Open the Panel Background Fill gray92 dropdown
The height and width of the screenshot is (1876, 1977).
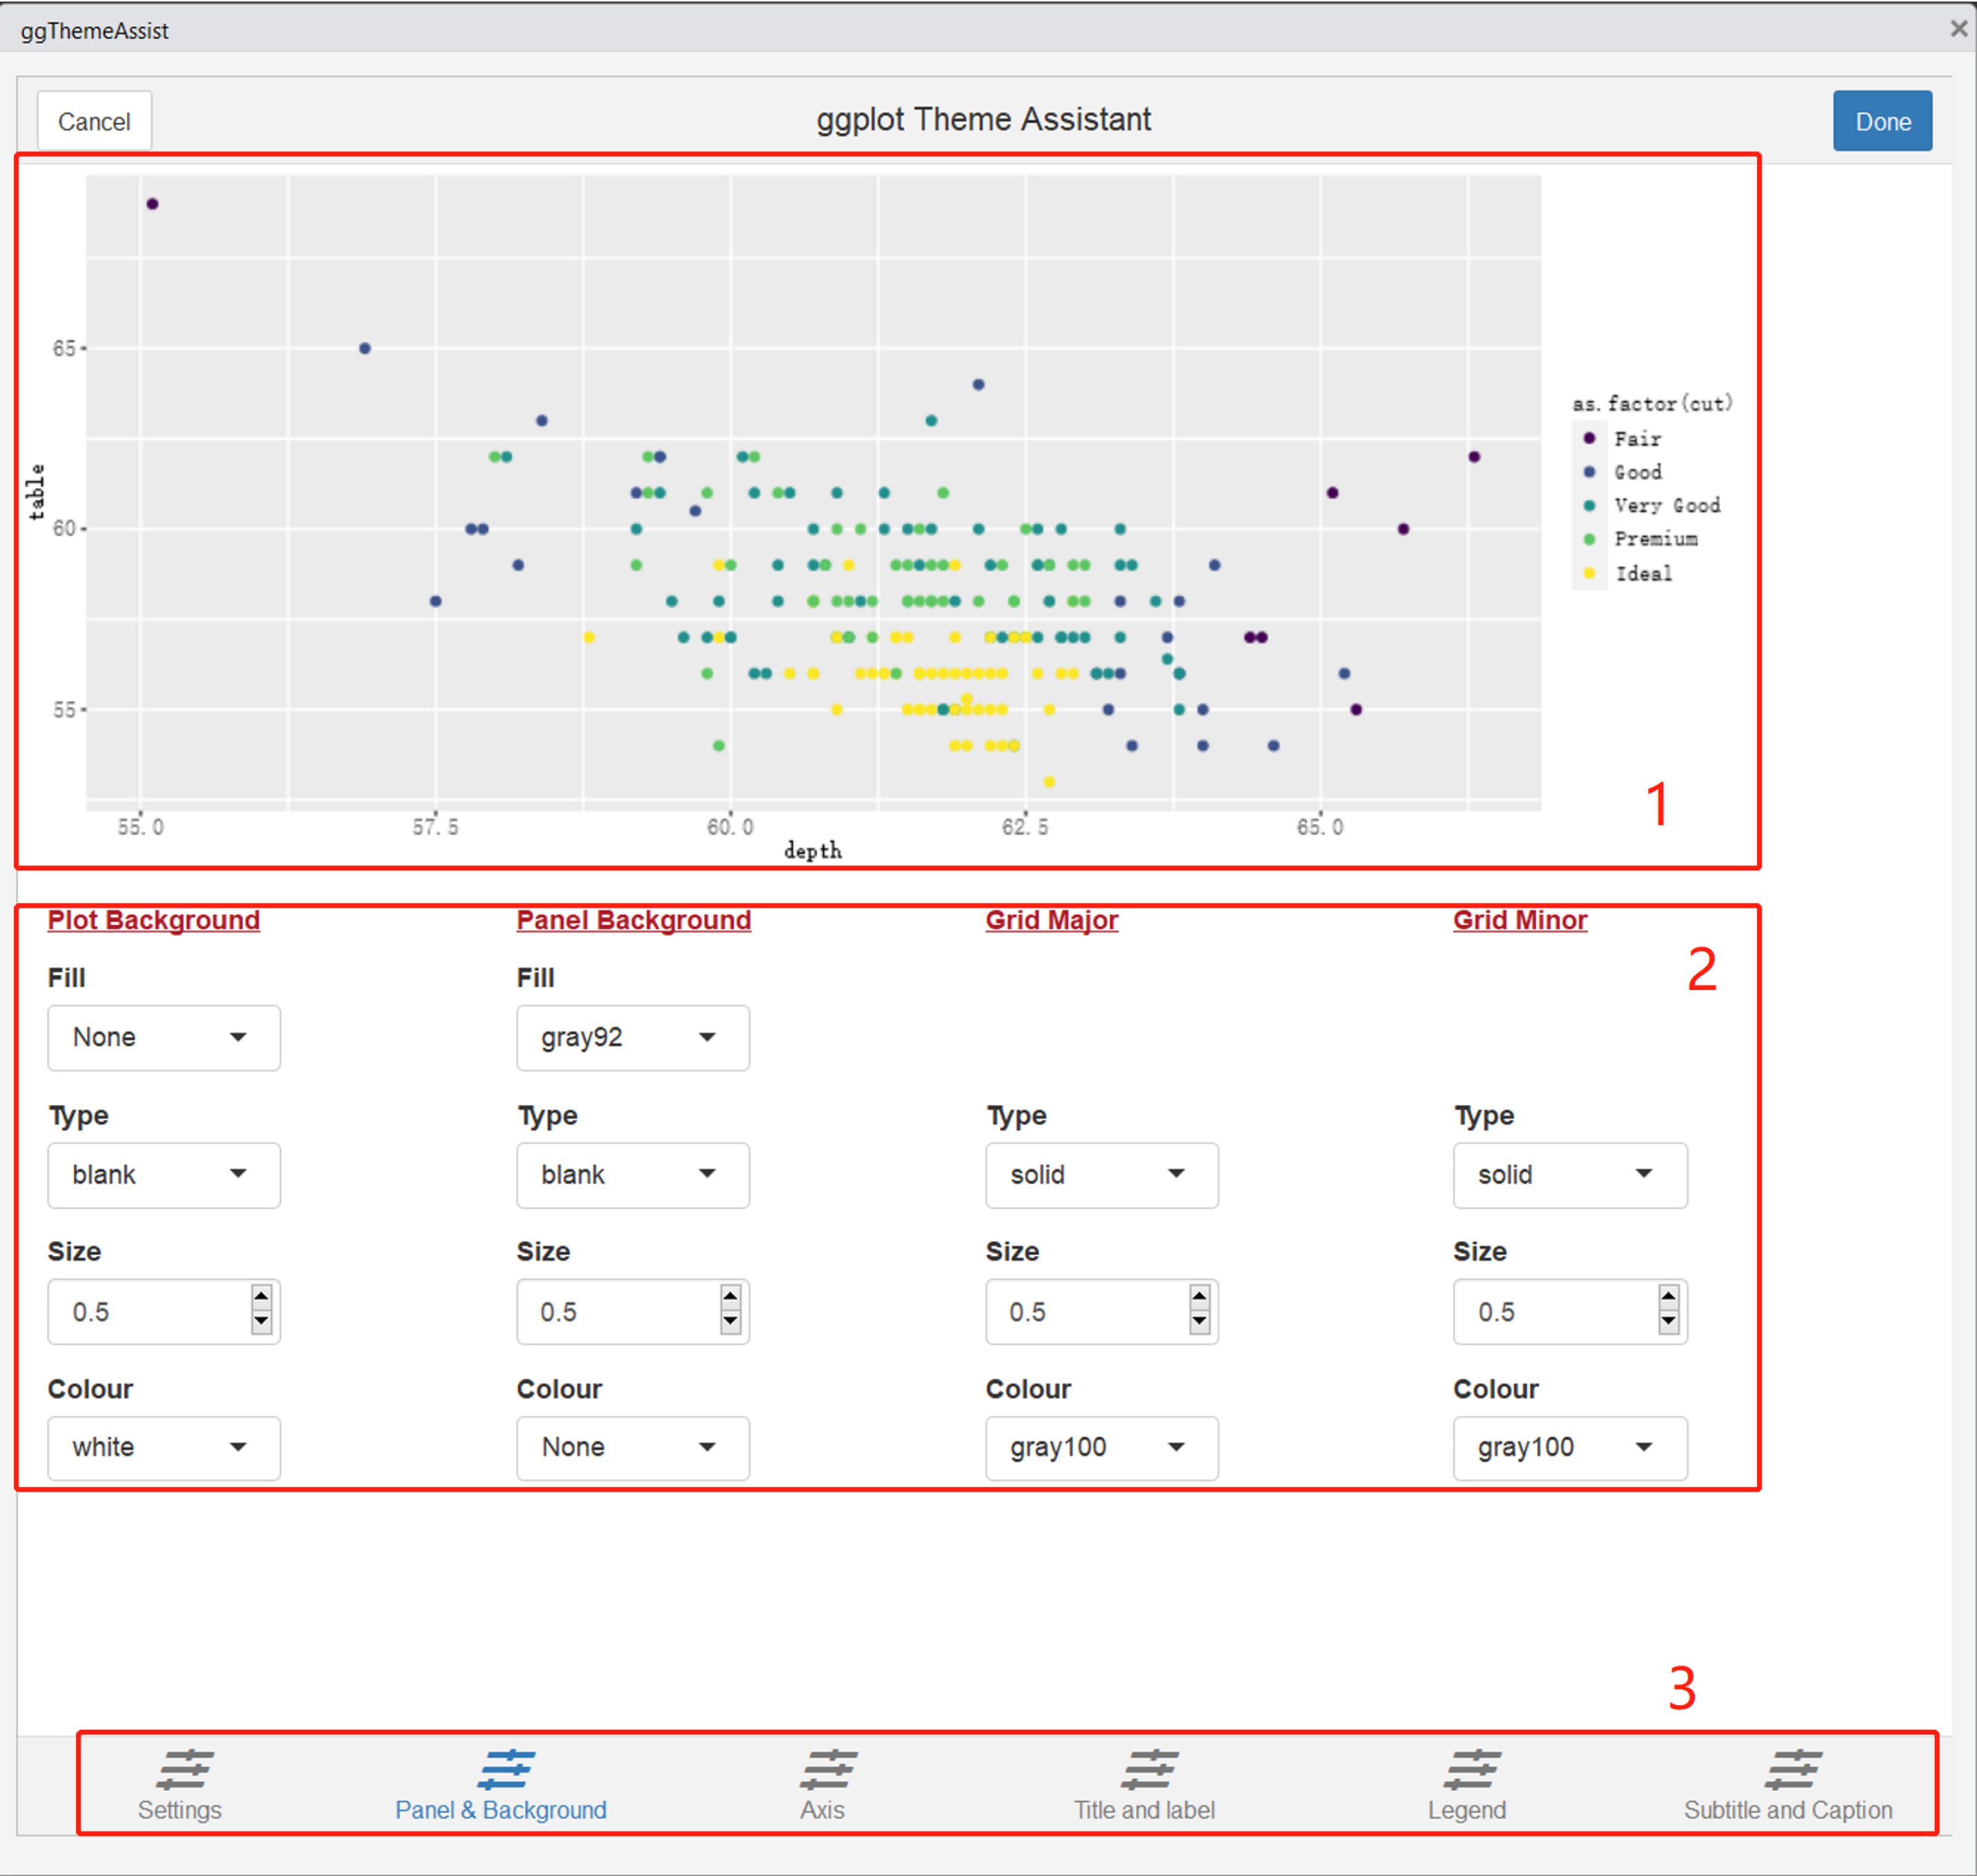click(x=632, y=1038)
